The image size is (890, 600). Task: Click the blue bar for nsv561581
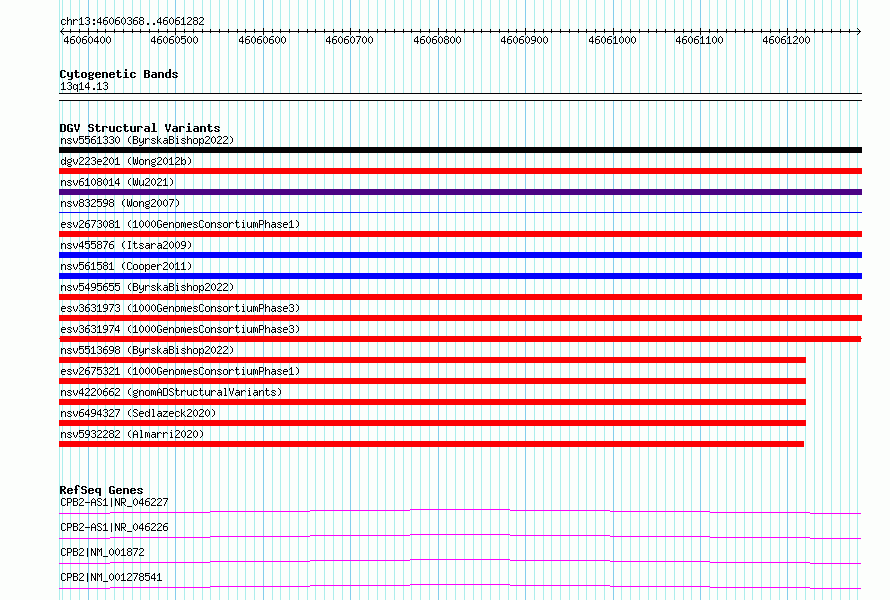coord(460,276)
